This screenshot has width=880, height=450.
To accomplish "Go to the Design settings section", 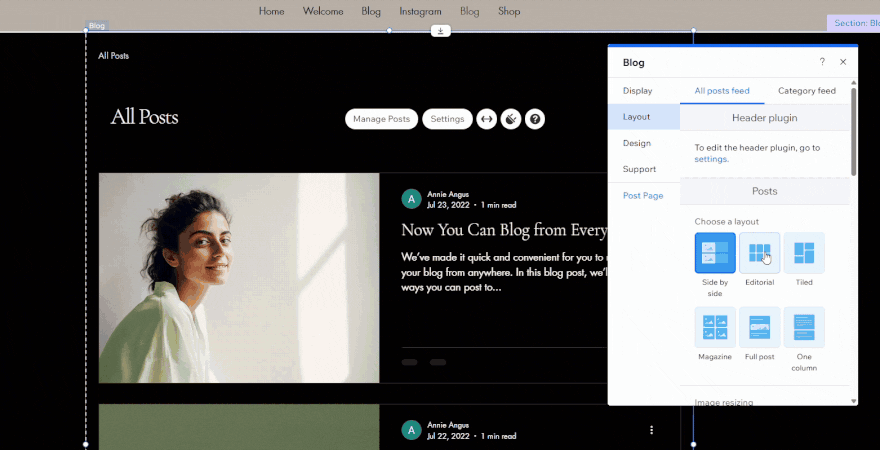I will point(637,143).
